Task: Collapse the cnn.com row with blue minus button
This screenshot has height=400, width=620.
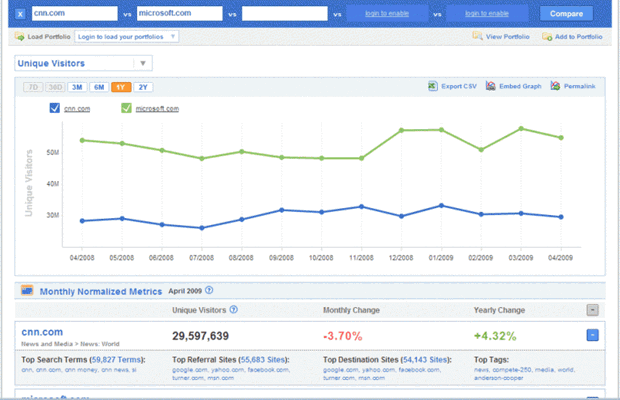Action: pos(592,335)
